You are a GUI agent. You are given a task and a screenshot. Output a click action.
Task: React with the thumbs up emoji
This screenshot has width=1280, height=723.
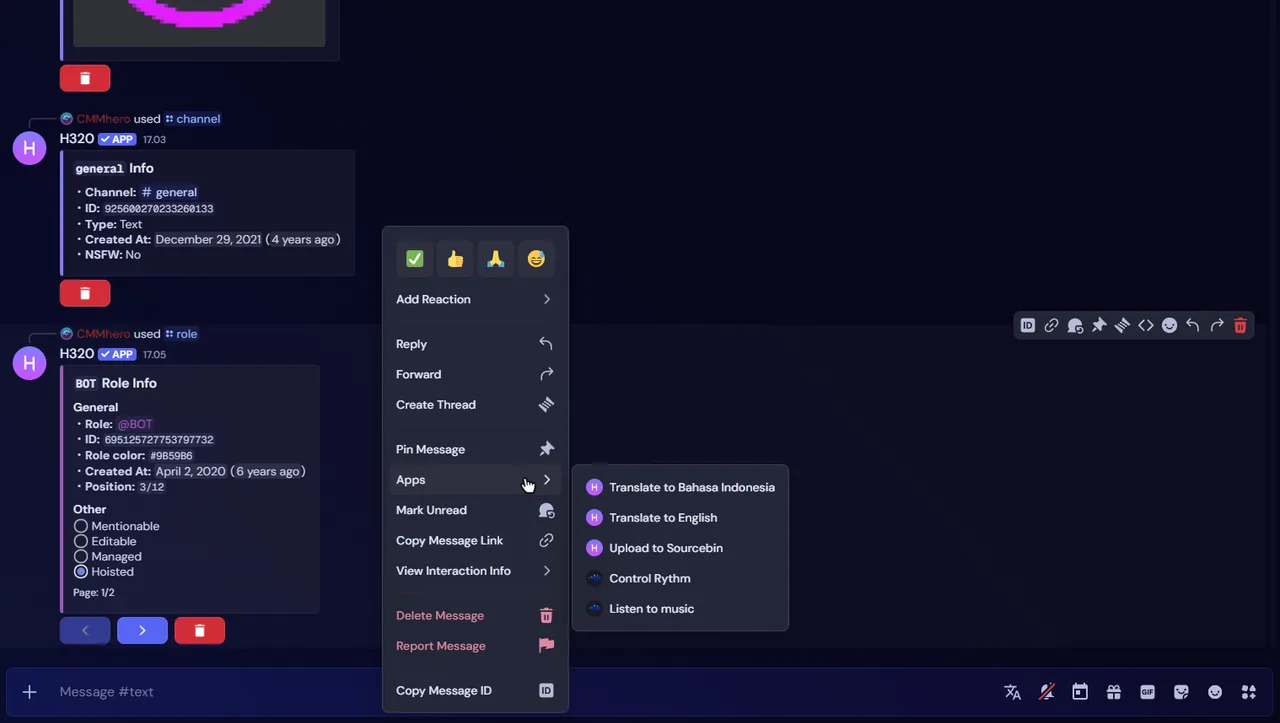(455, 259)
